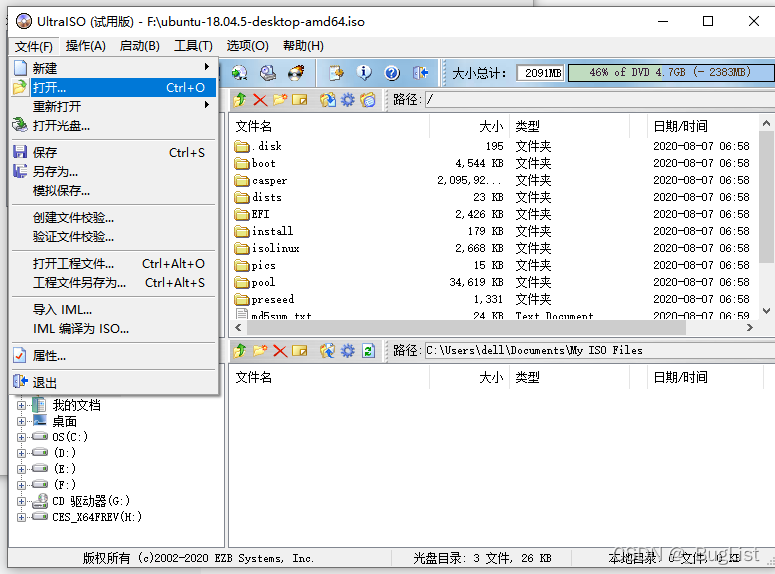Expand the (E:) drive node

21,469
